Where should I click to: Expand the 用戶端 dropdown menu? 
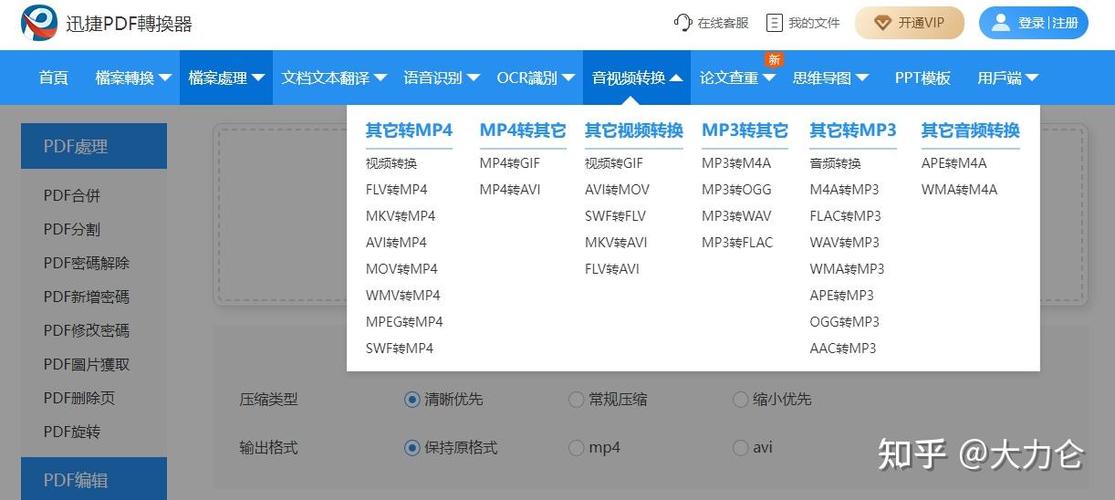(1008, 78)
